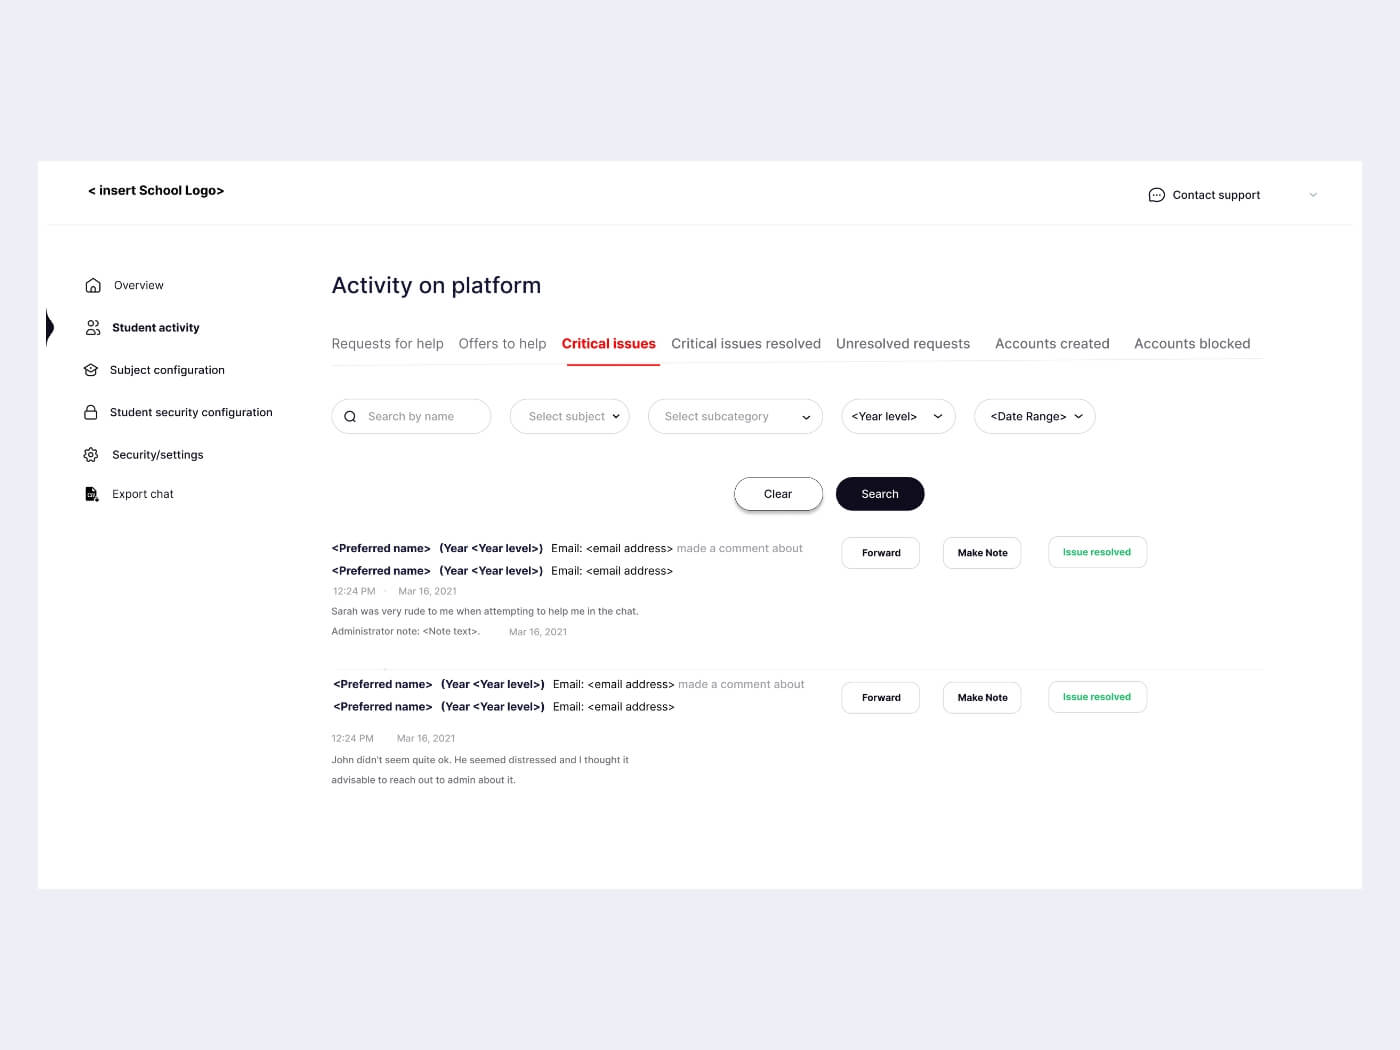Mark Sarah's complaint as Issue resolved

(1097, 552)
